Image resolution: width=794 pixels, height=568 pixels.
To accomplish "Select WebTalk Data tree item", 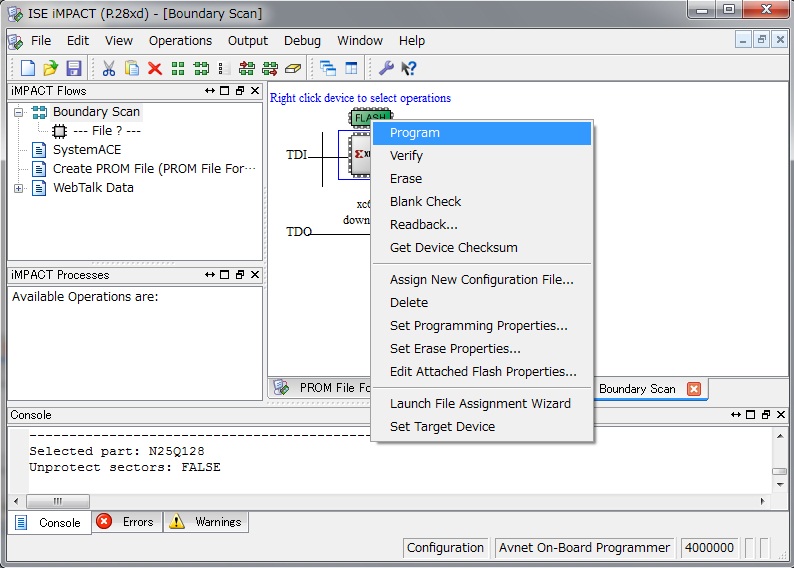I will 93,188.
